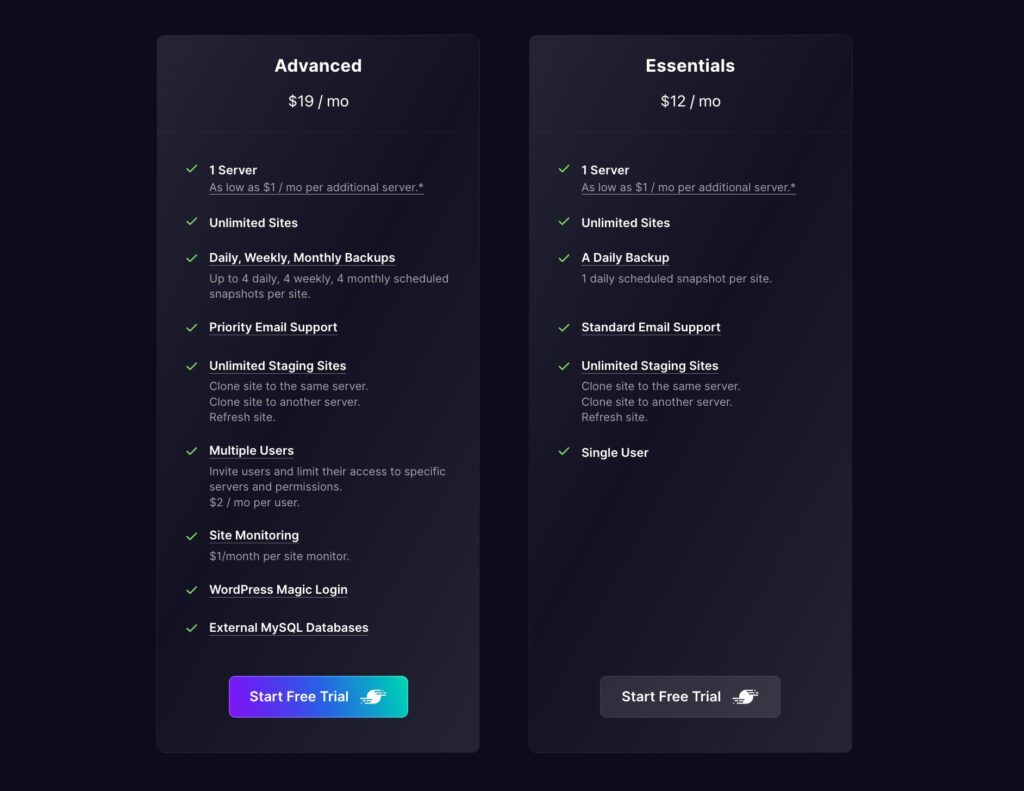Select the Advanced plan heading
This screenshot has height=791, width=1024.
[x=318, y=65]
